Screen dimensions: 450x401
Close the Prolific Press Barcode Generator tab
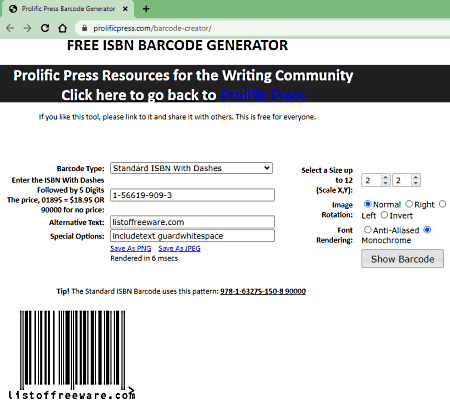click(x=125, y=9)
